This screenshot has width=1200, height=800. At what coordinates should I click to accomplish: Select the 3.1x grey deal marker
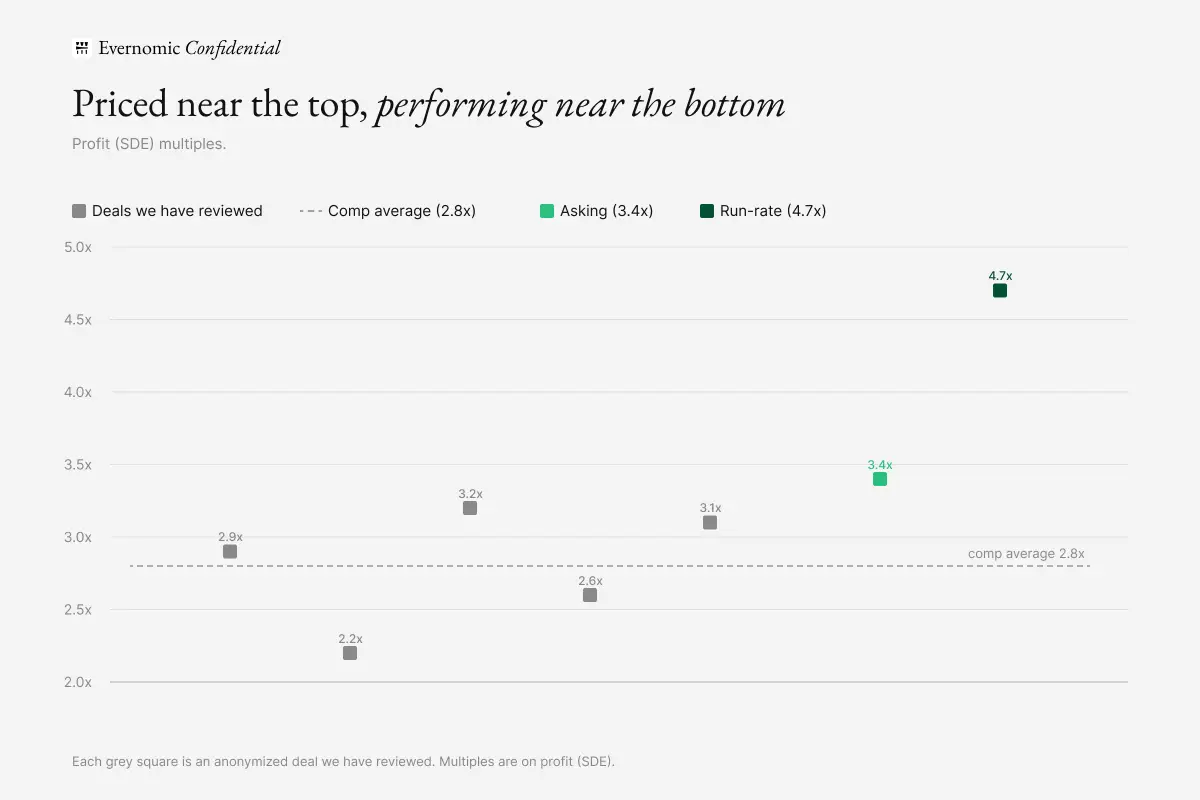(710, 523)
